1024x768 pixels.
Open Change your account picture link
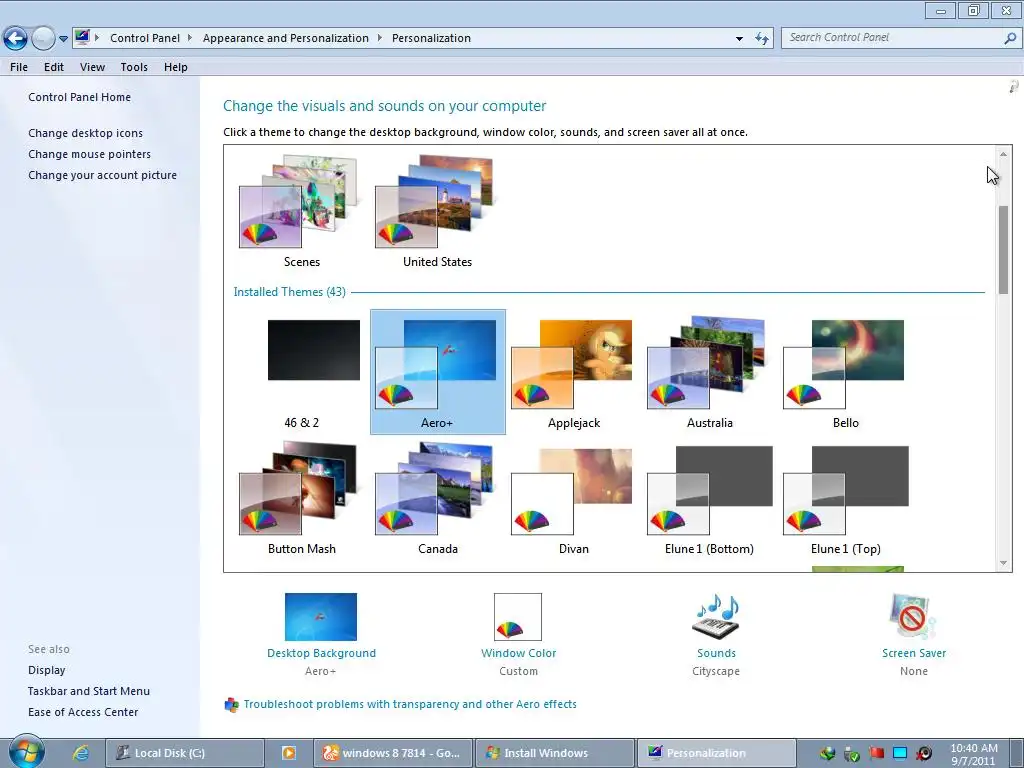[102, 174]
